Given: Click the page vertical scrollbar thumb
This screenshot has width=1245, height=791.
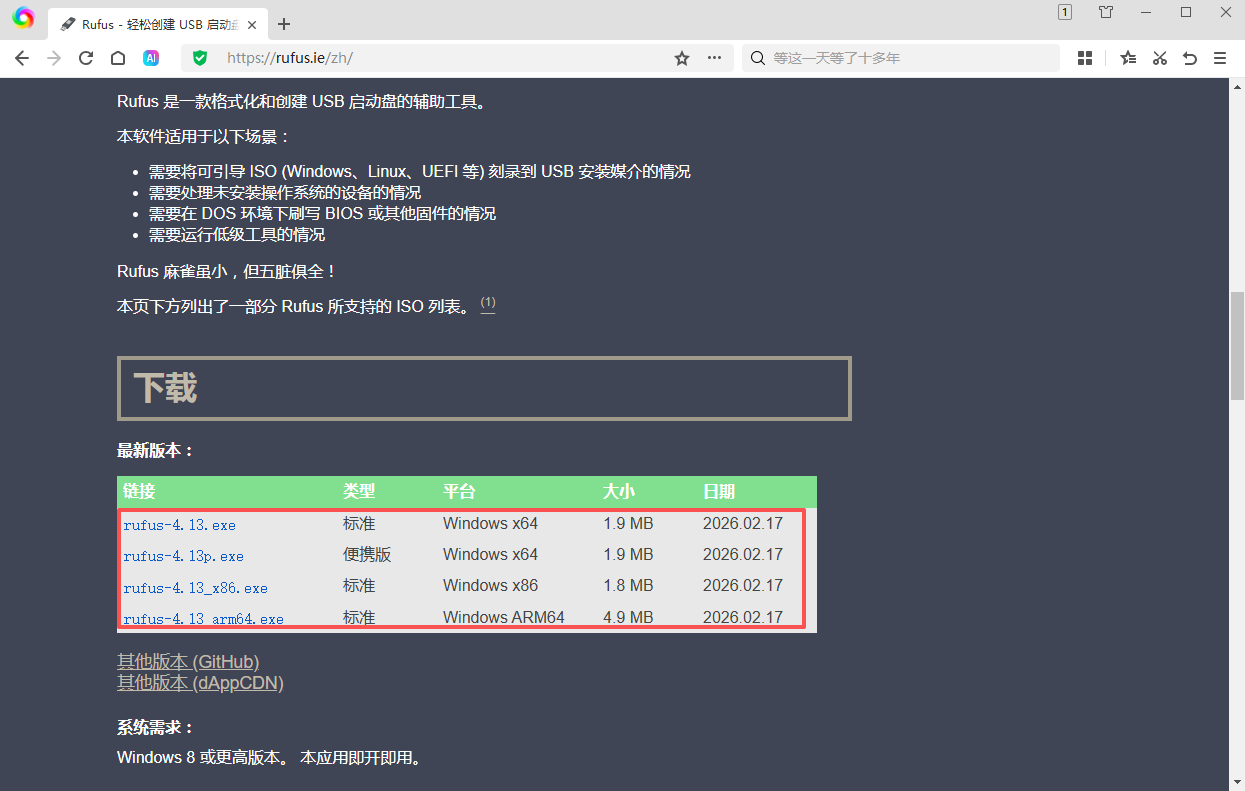Looking at the screenshot, I should tap(1237, 345).
